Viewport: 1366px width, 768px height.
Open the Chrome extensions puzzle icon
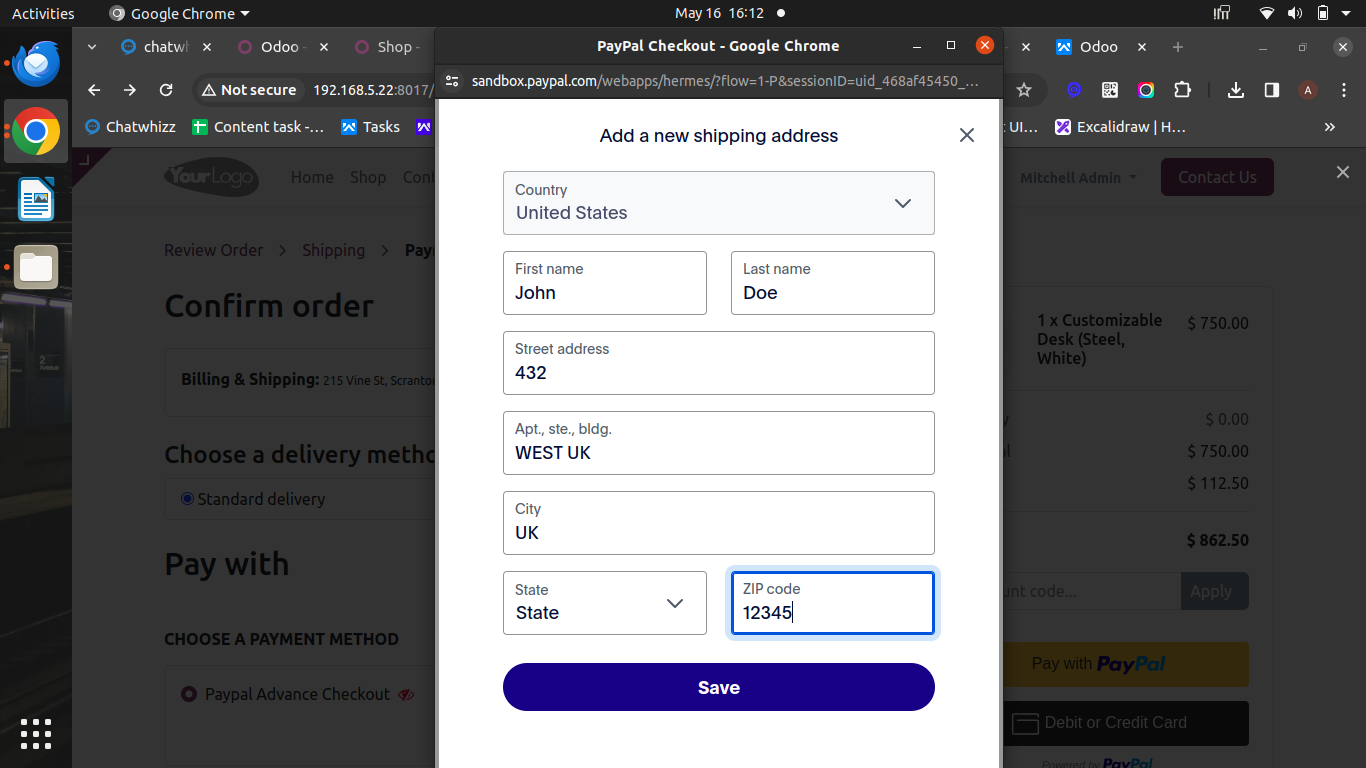pyautogui.click(x=1182, y=90)
